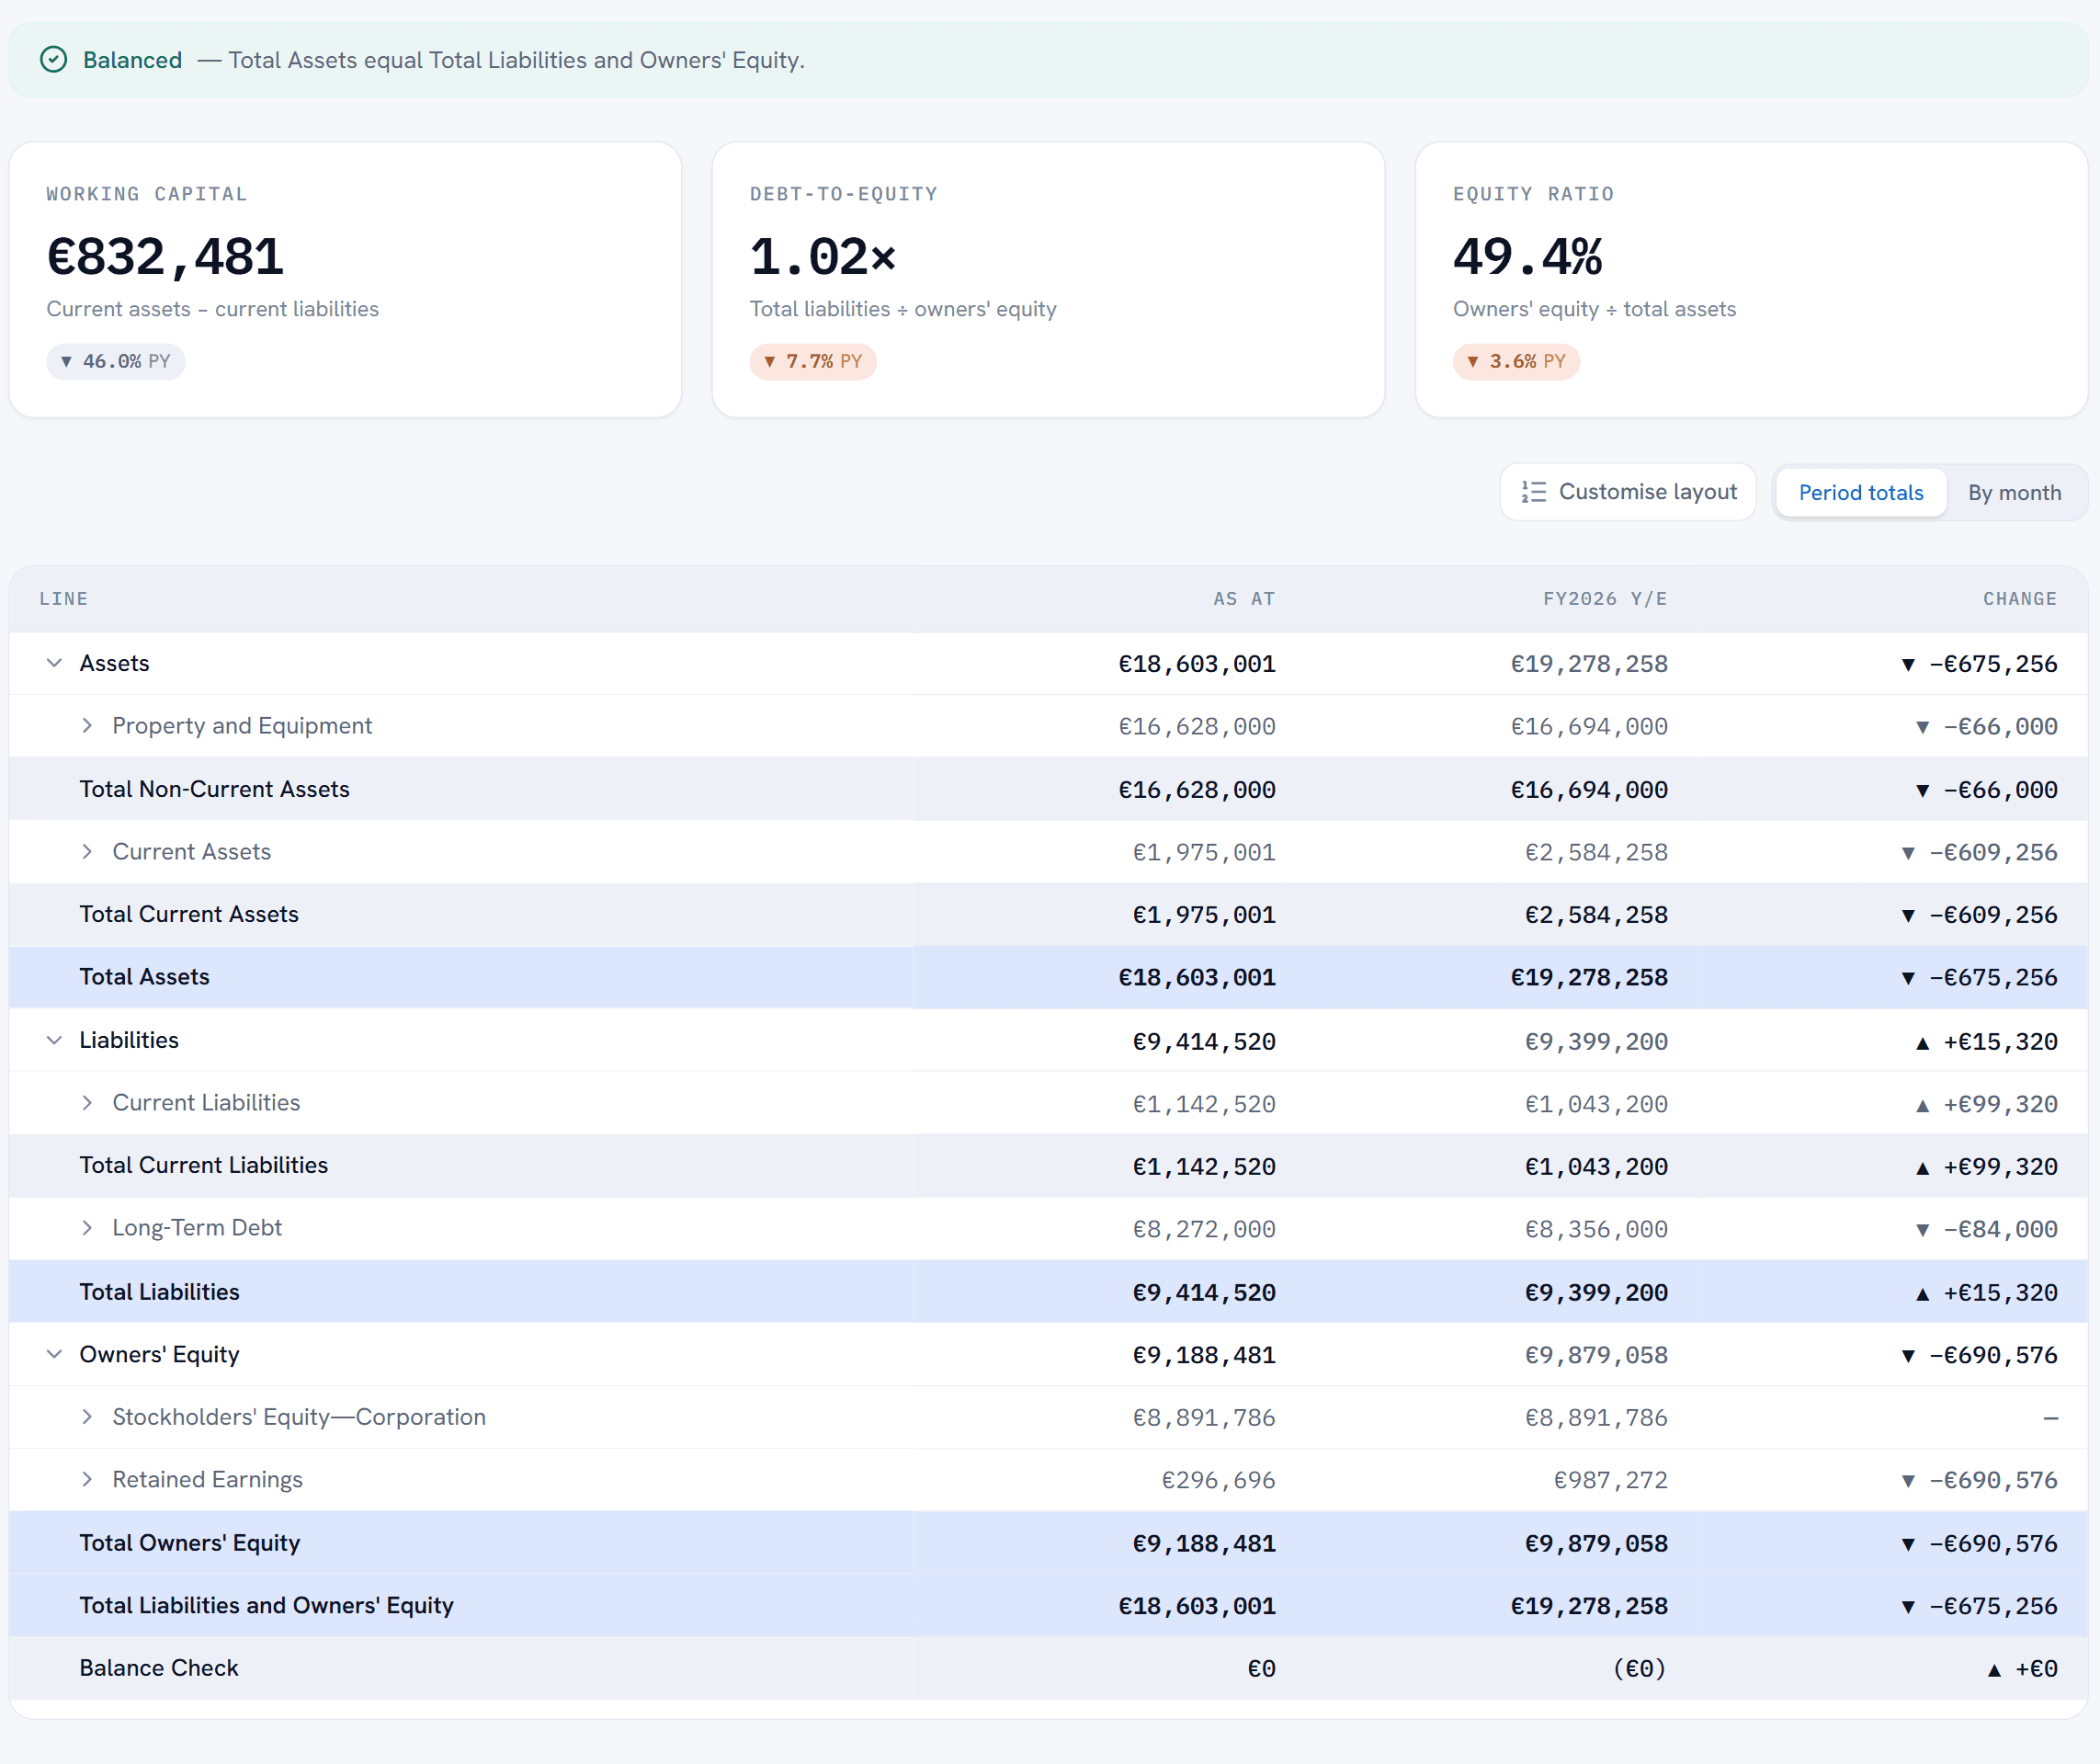Viewport: 2100px width, 1764px height.
Task: Select the 49.4% equity ratio value
Action: pos(1528,257)
